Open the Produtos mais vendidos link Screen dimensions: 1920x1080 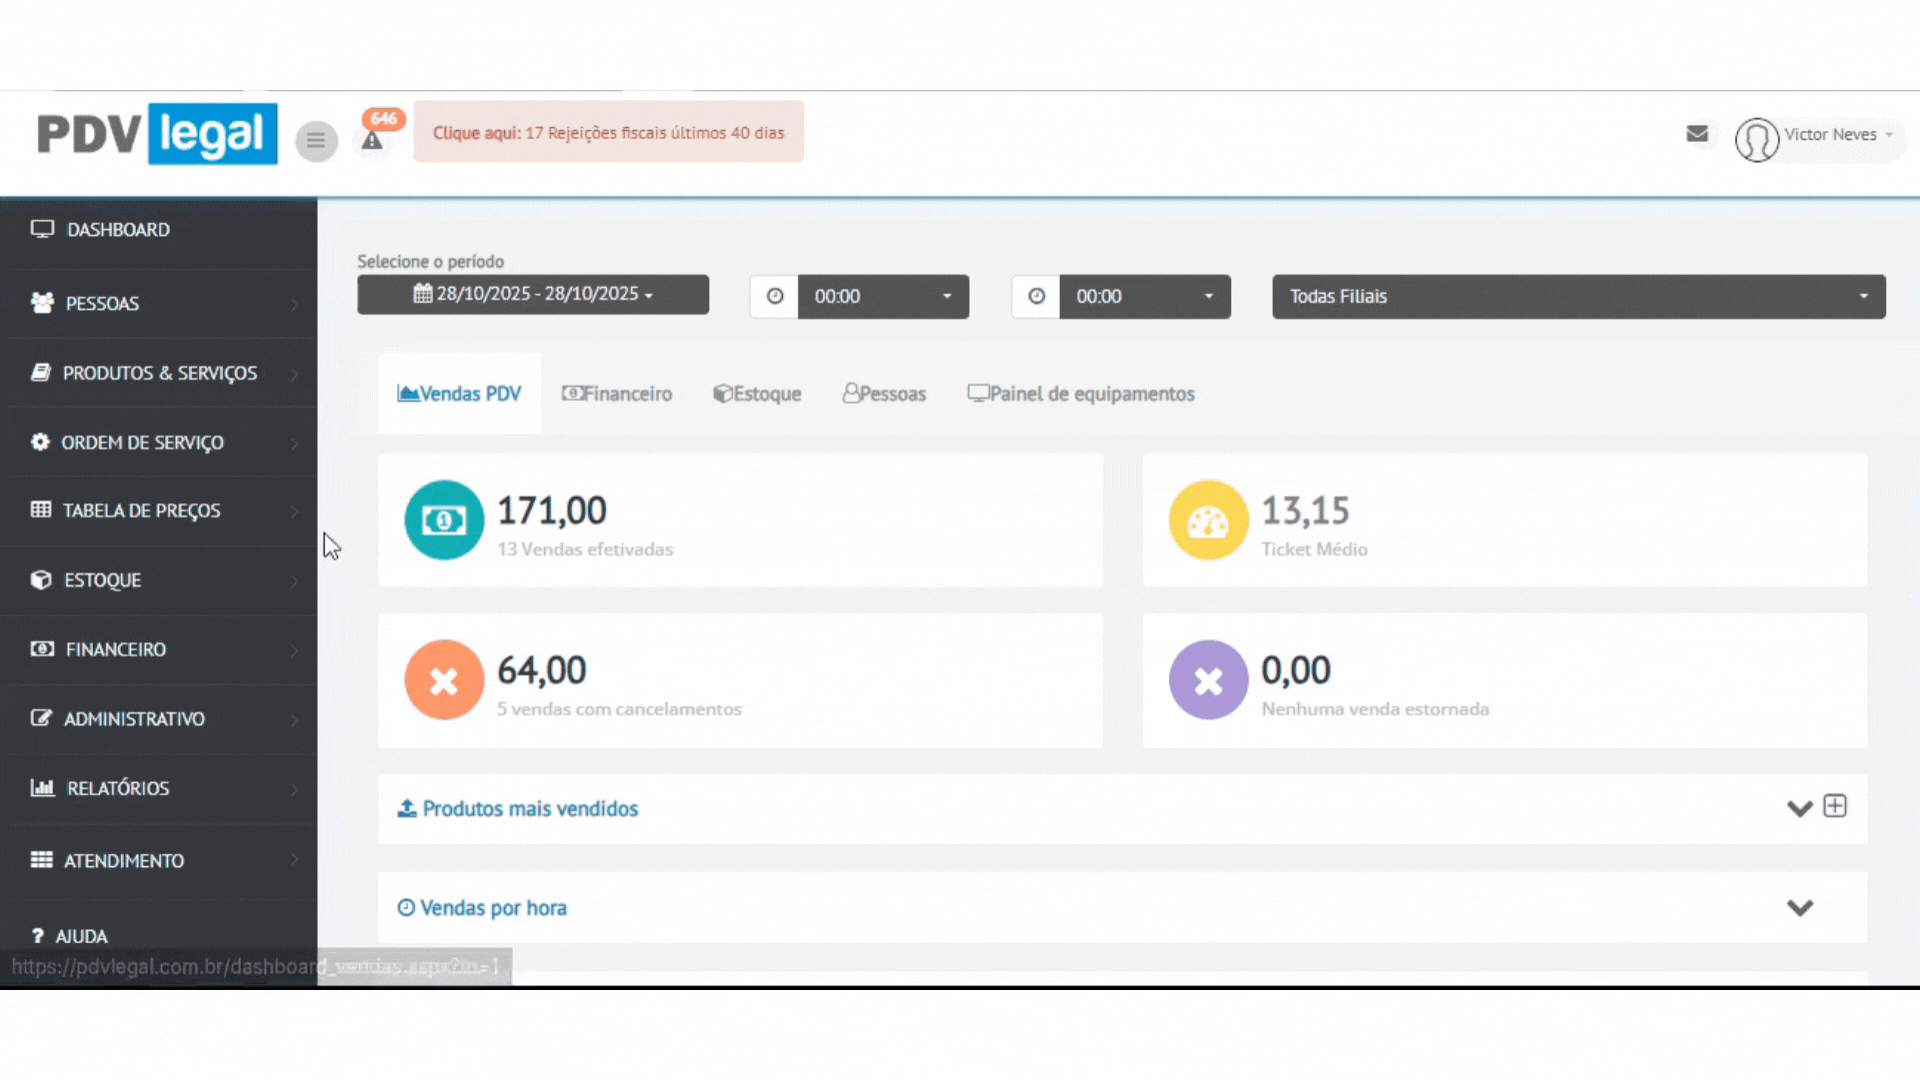[x=529, y=809]
